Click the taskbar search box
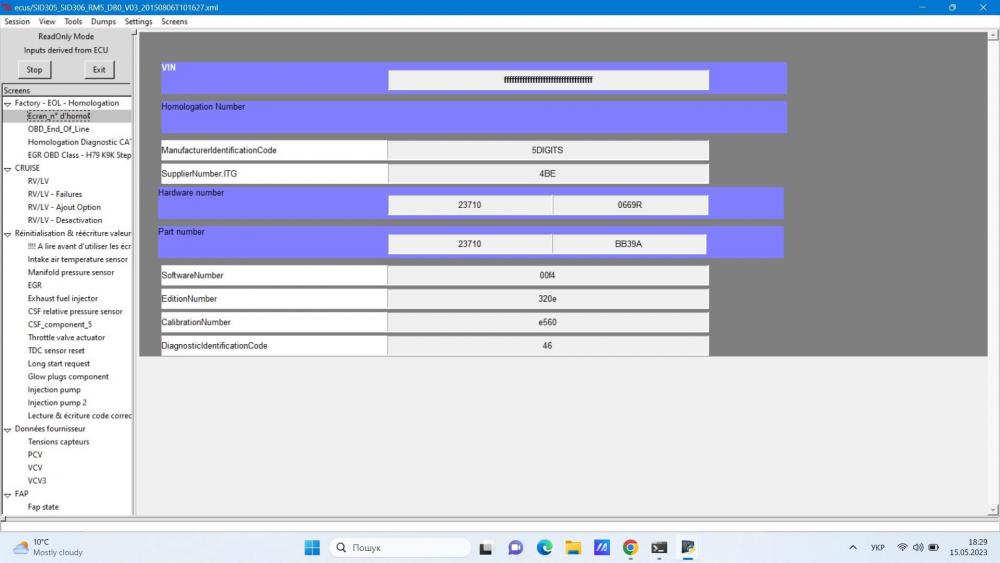 tap(401, 548)
